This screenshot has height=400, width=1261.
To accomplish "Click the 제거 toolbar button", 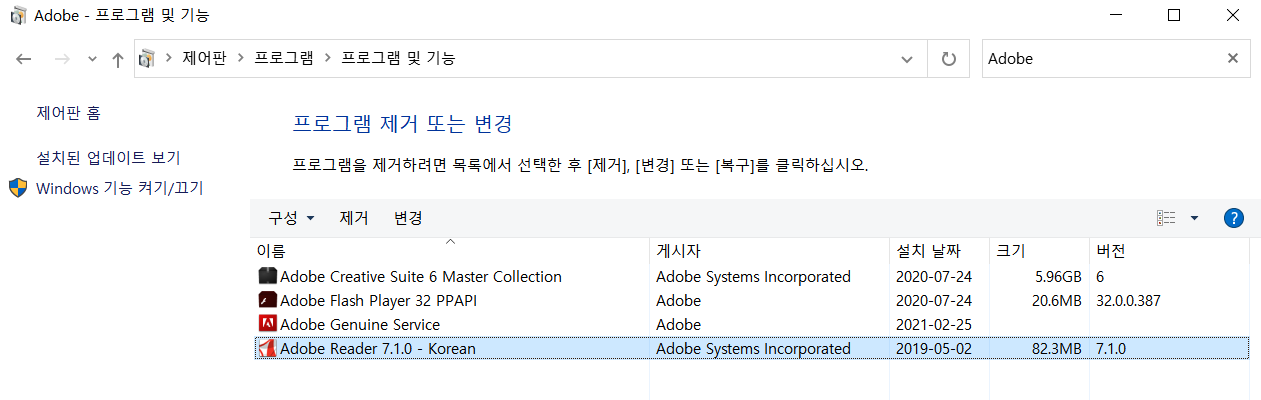I will [x=354, y=218].
